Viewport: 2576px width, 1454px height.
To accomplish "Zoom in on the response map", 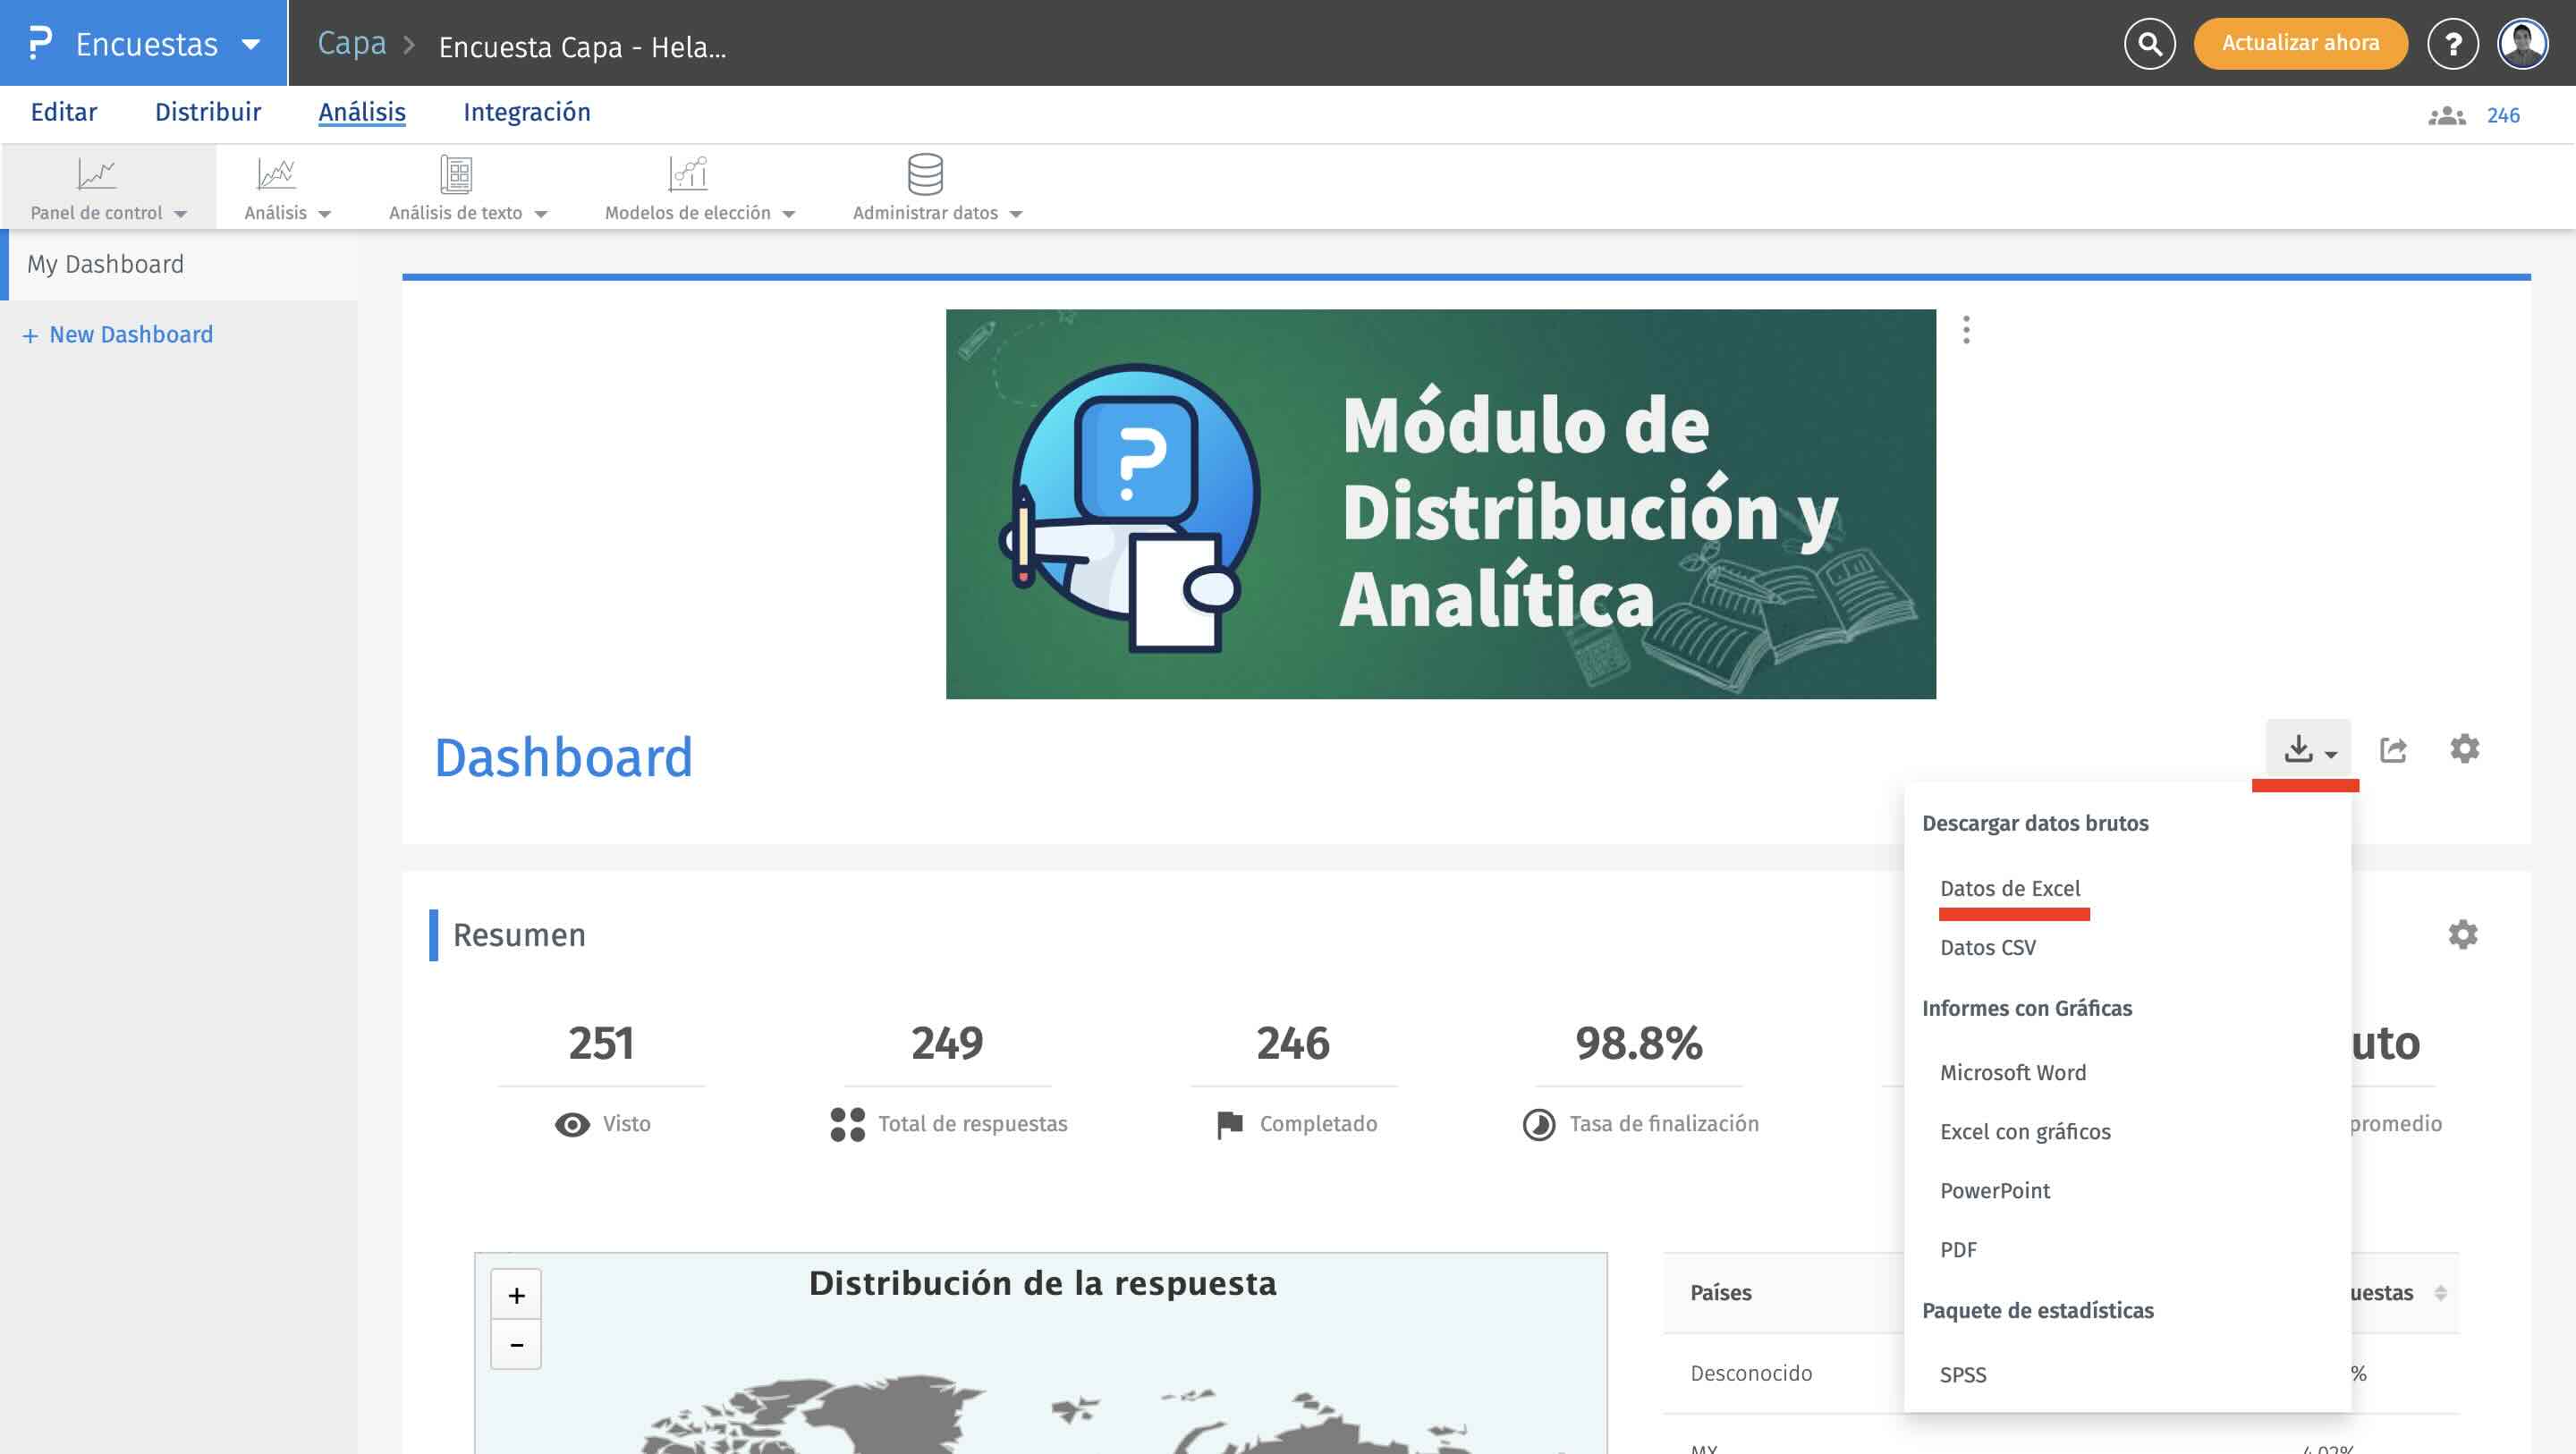I will (516, 1296).
